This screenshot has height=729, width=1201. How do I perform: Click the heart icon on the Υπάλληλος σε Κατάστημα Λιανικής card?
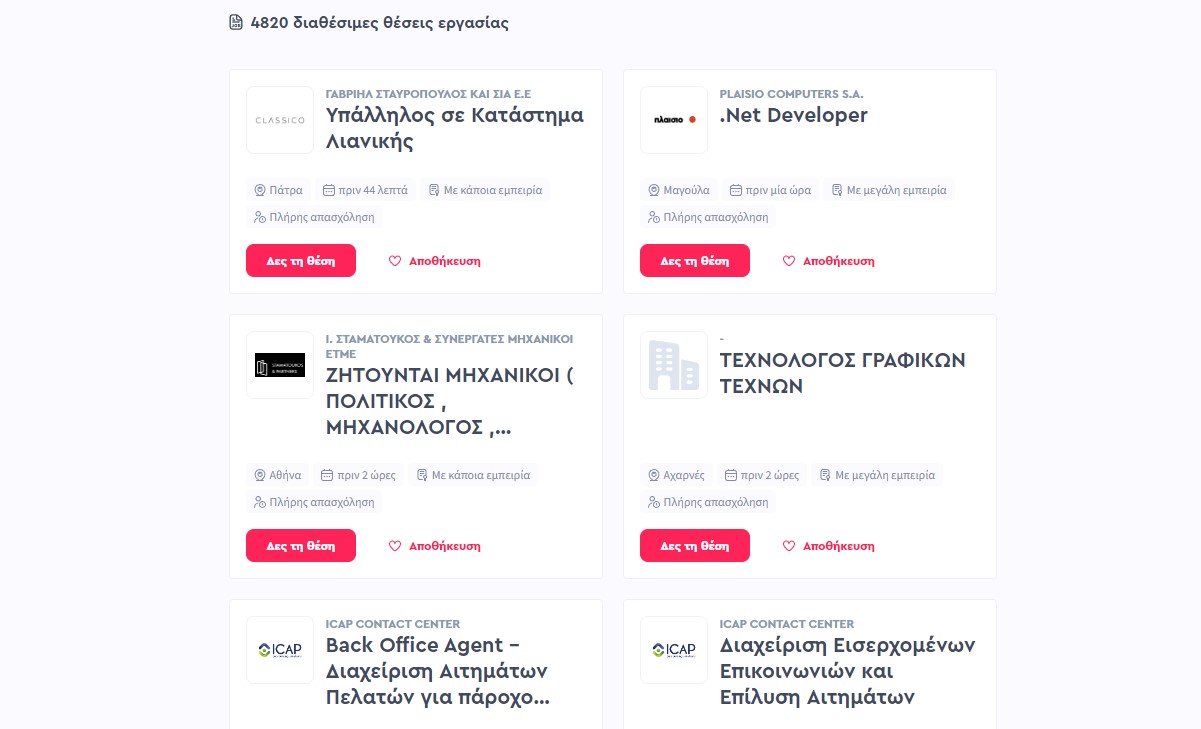point(395,261)
